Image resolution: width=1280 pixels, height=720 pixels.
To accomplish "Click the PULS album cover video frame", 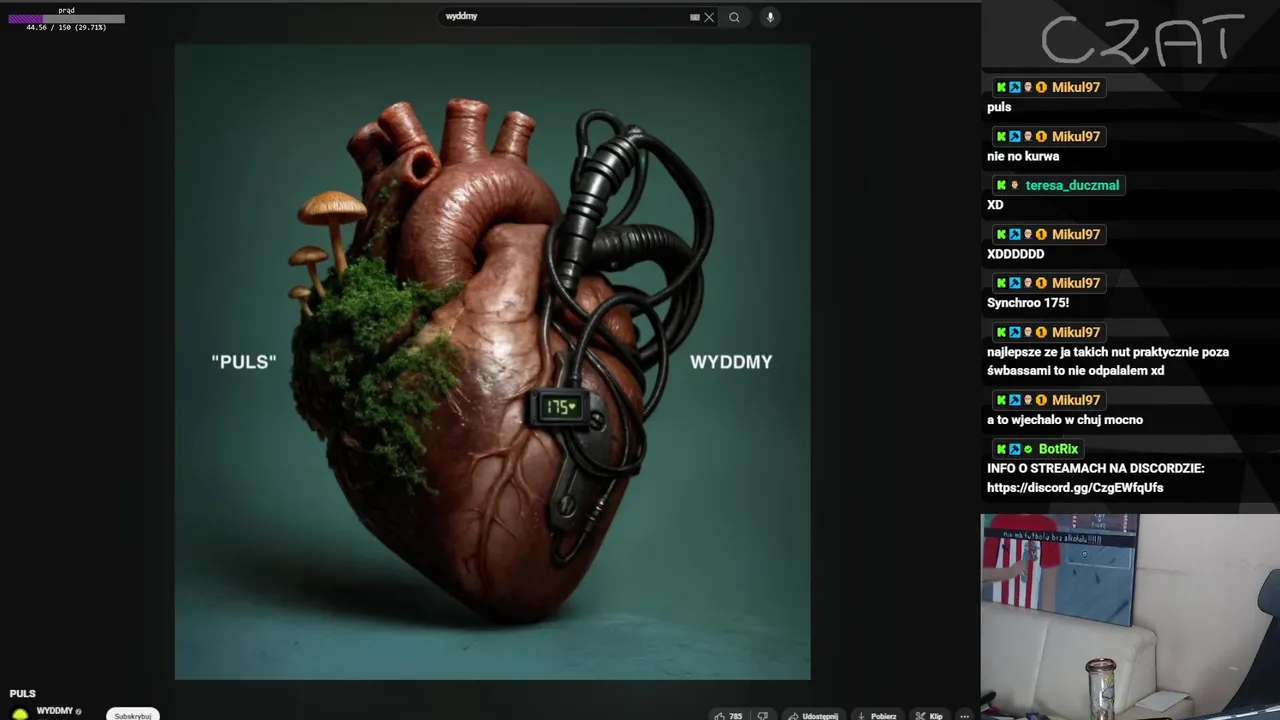I will pyautogui.click(x=492, y=362).
